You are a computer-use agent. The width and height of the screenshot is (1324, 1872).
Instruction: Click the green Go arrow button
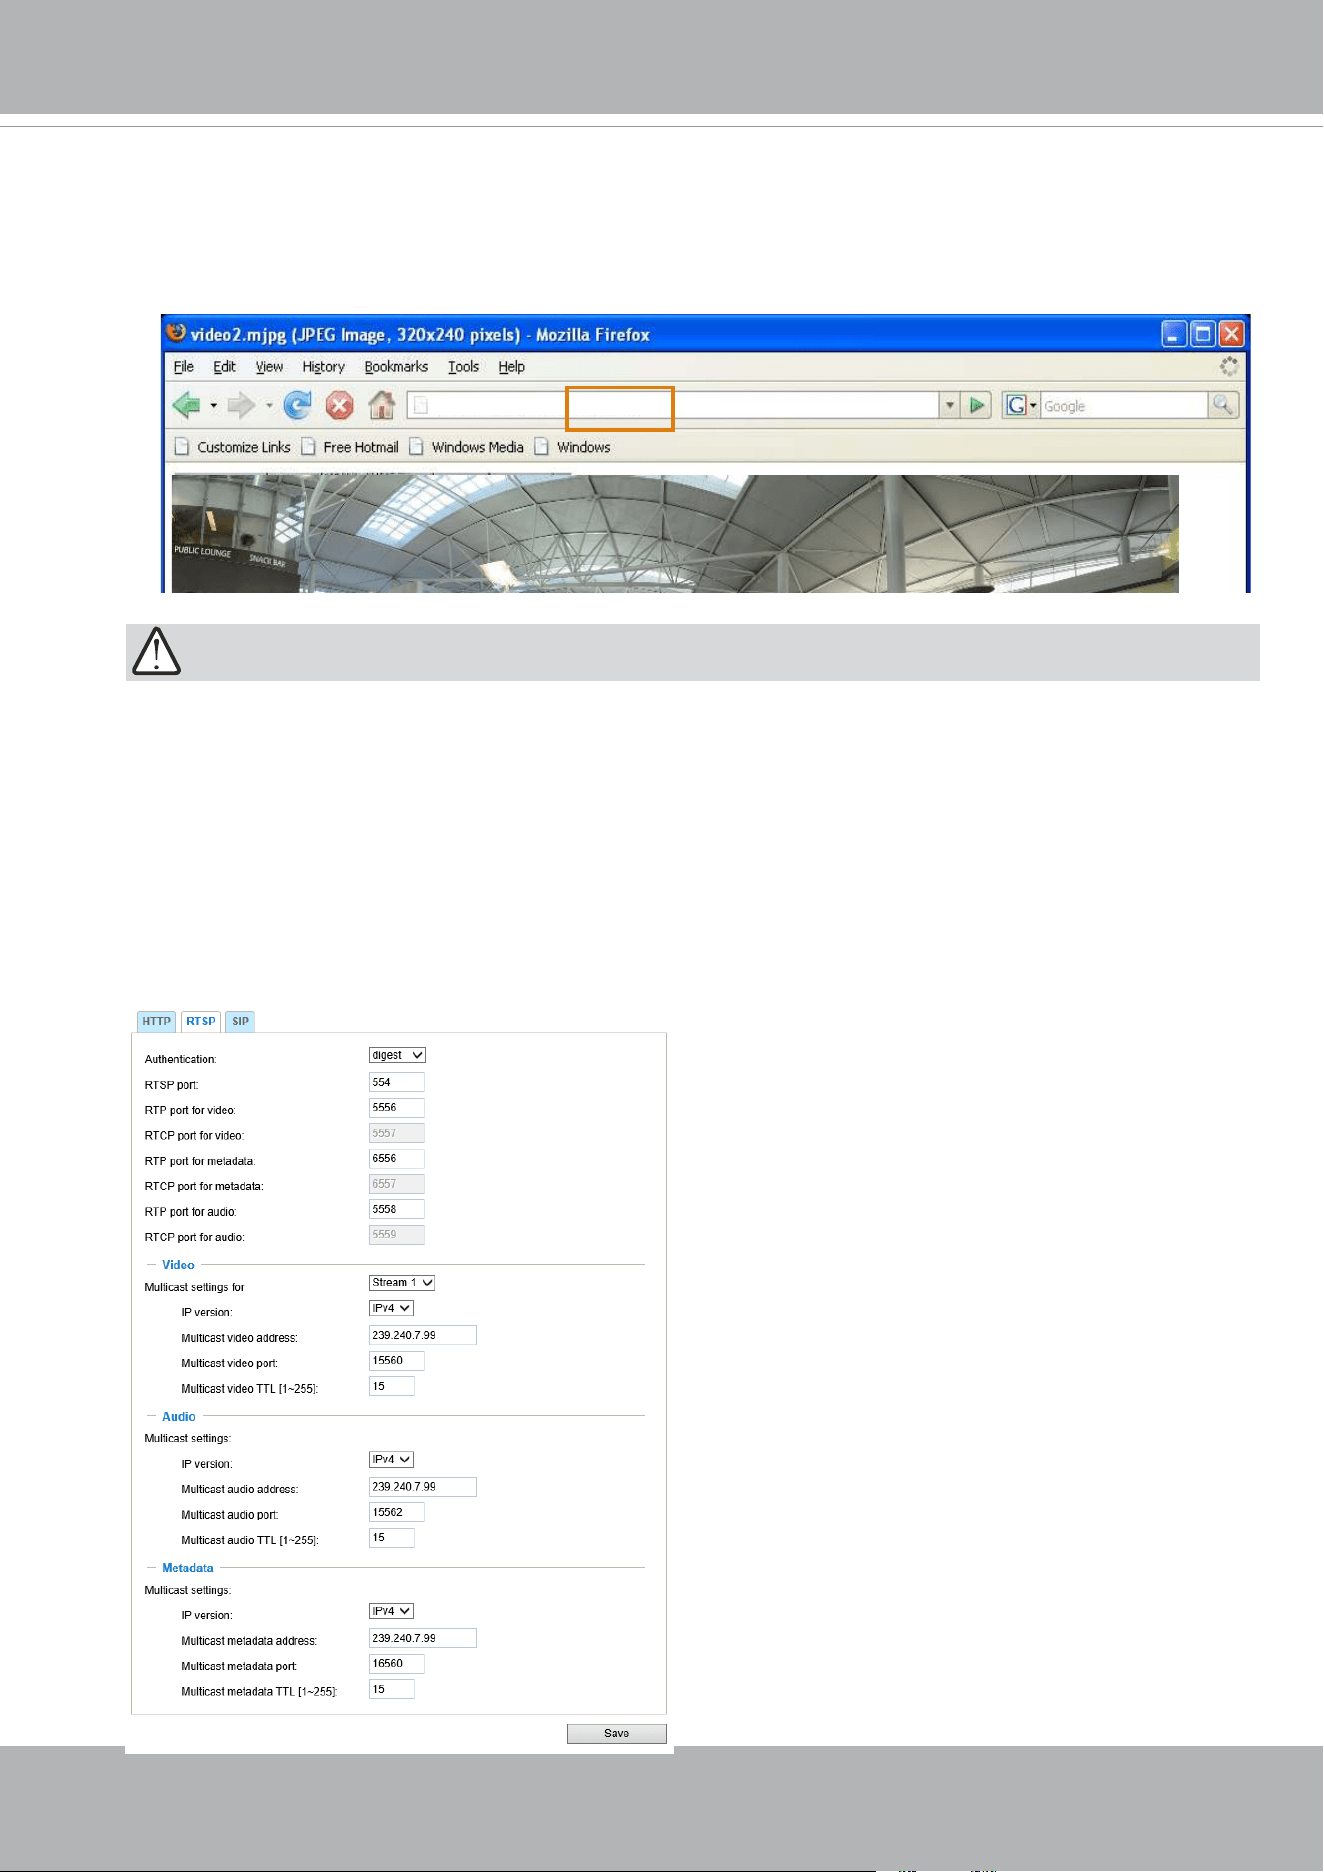(x=977, y=405)
